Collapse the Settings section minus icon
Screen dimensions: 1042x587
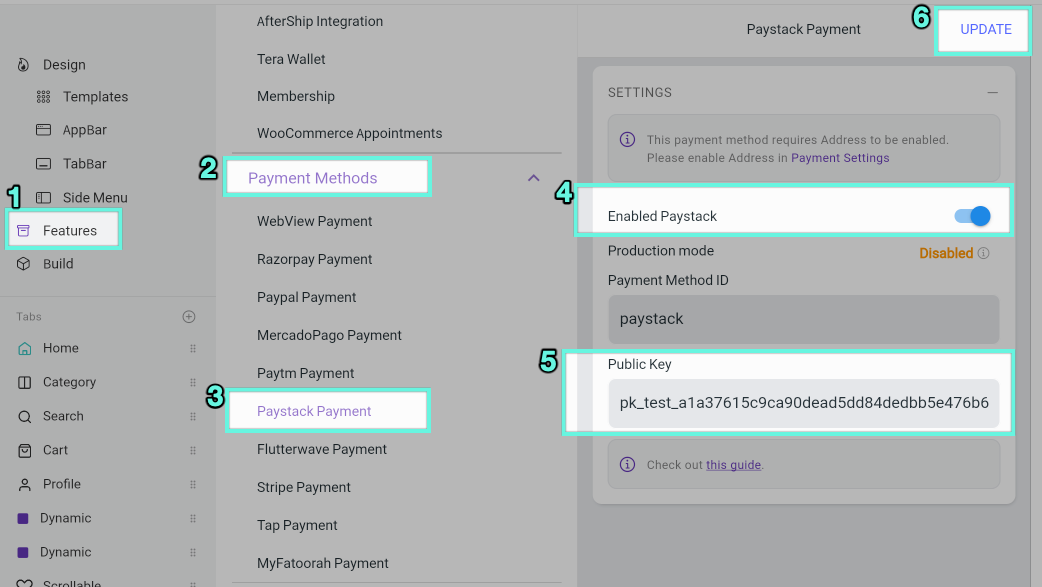pos(992,92)
